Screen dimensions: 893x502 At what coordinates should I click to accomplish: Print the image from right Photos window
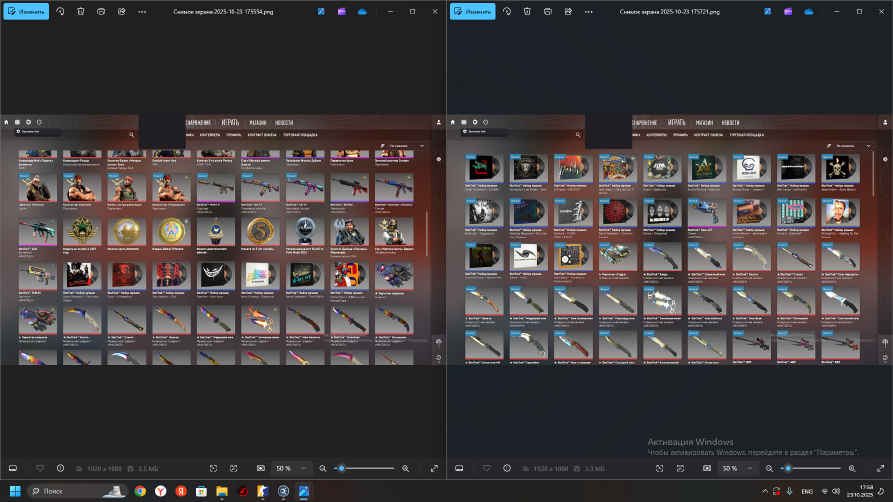(x=548, y=11)
